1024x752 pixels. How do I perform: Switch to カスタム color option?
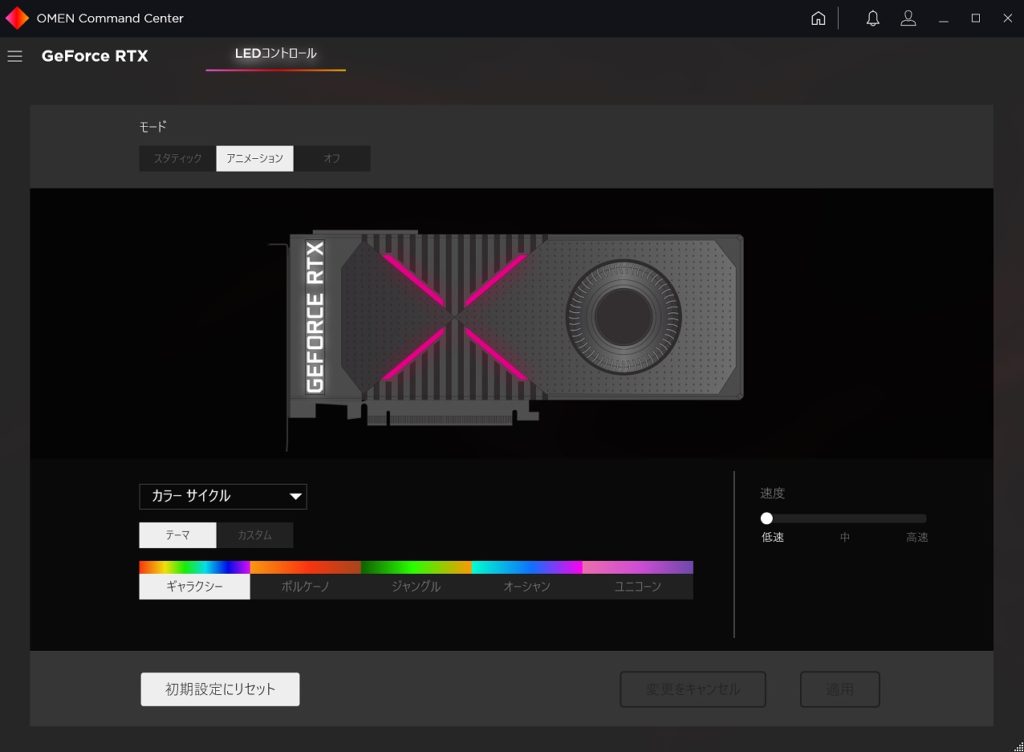tap(255, 535)
